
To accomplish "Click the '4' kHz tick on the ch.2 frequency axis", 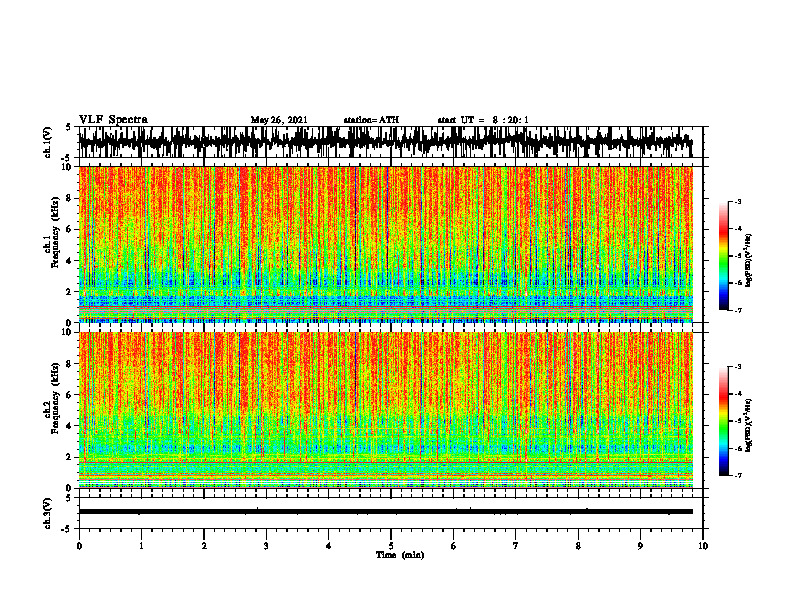I will click(70, 426).
